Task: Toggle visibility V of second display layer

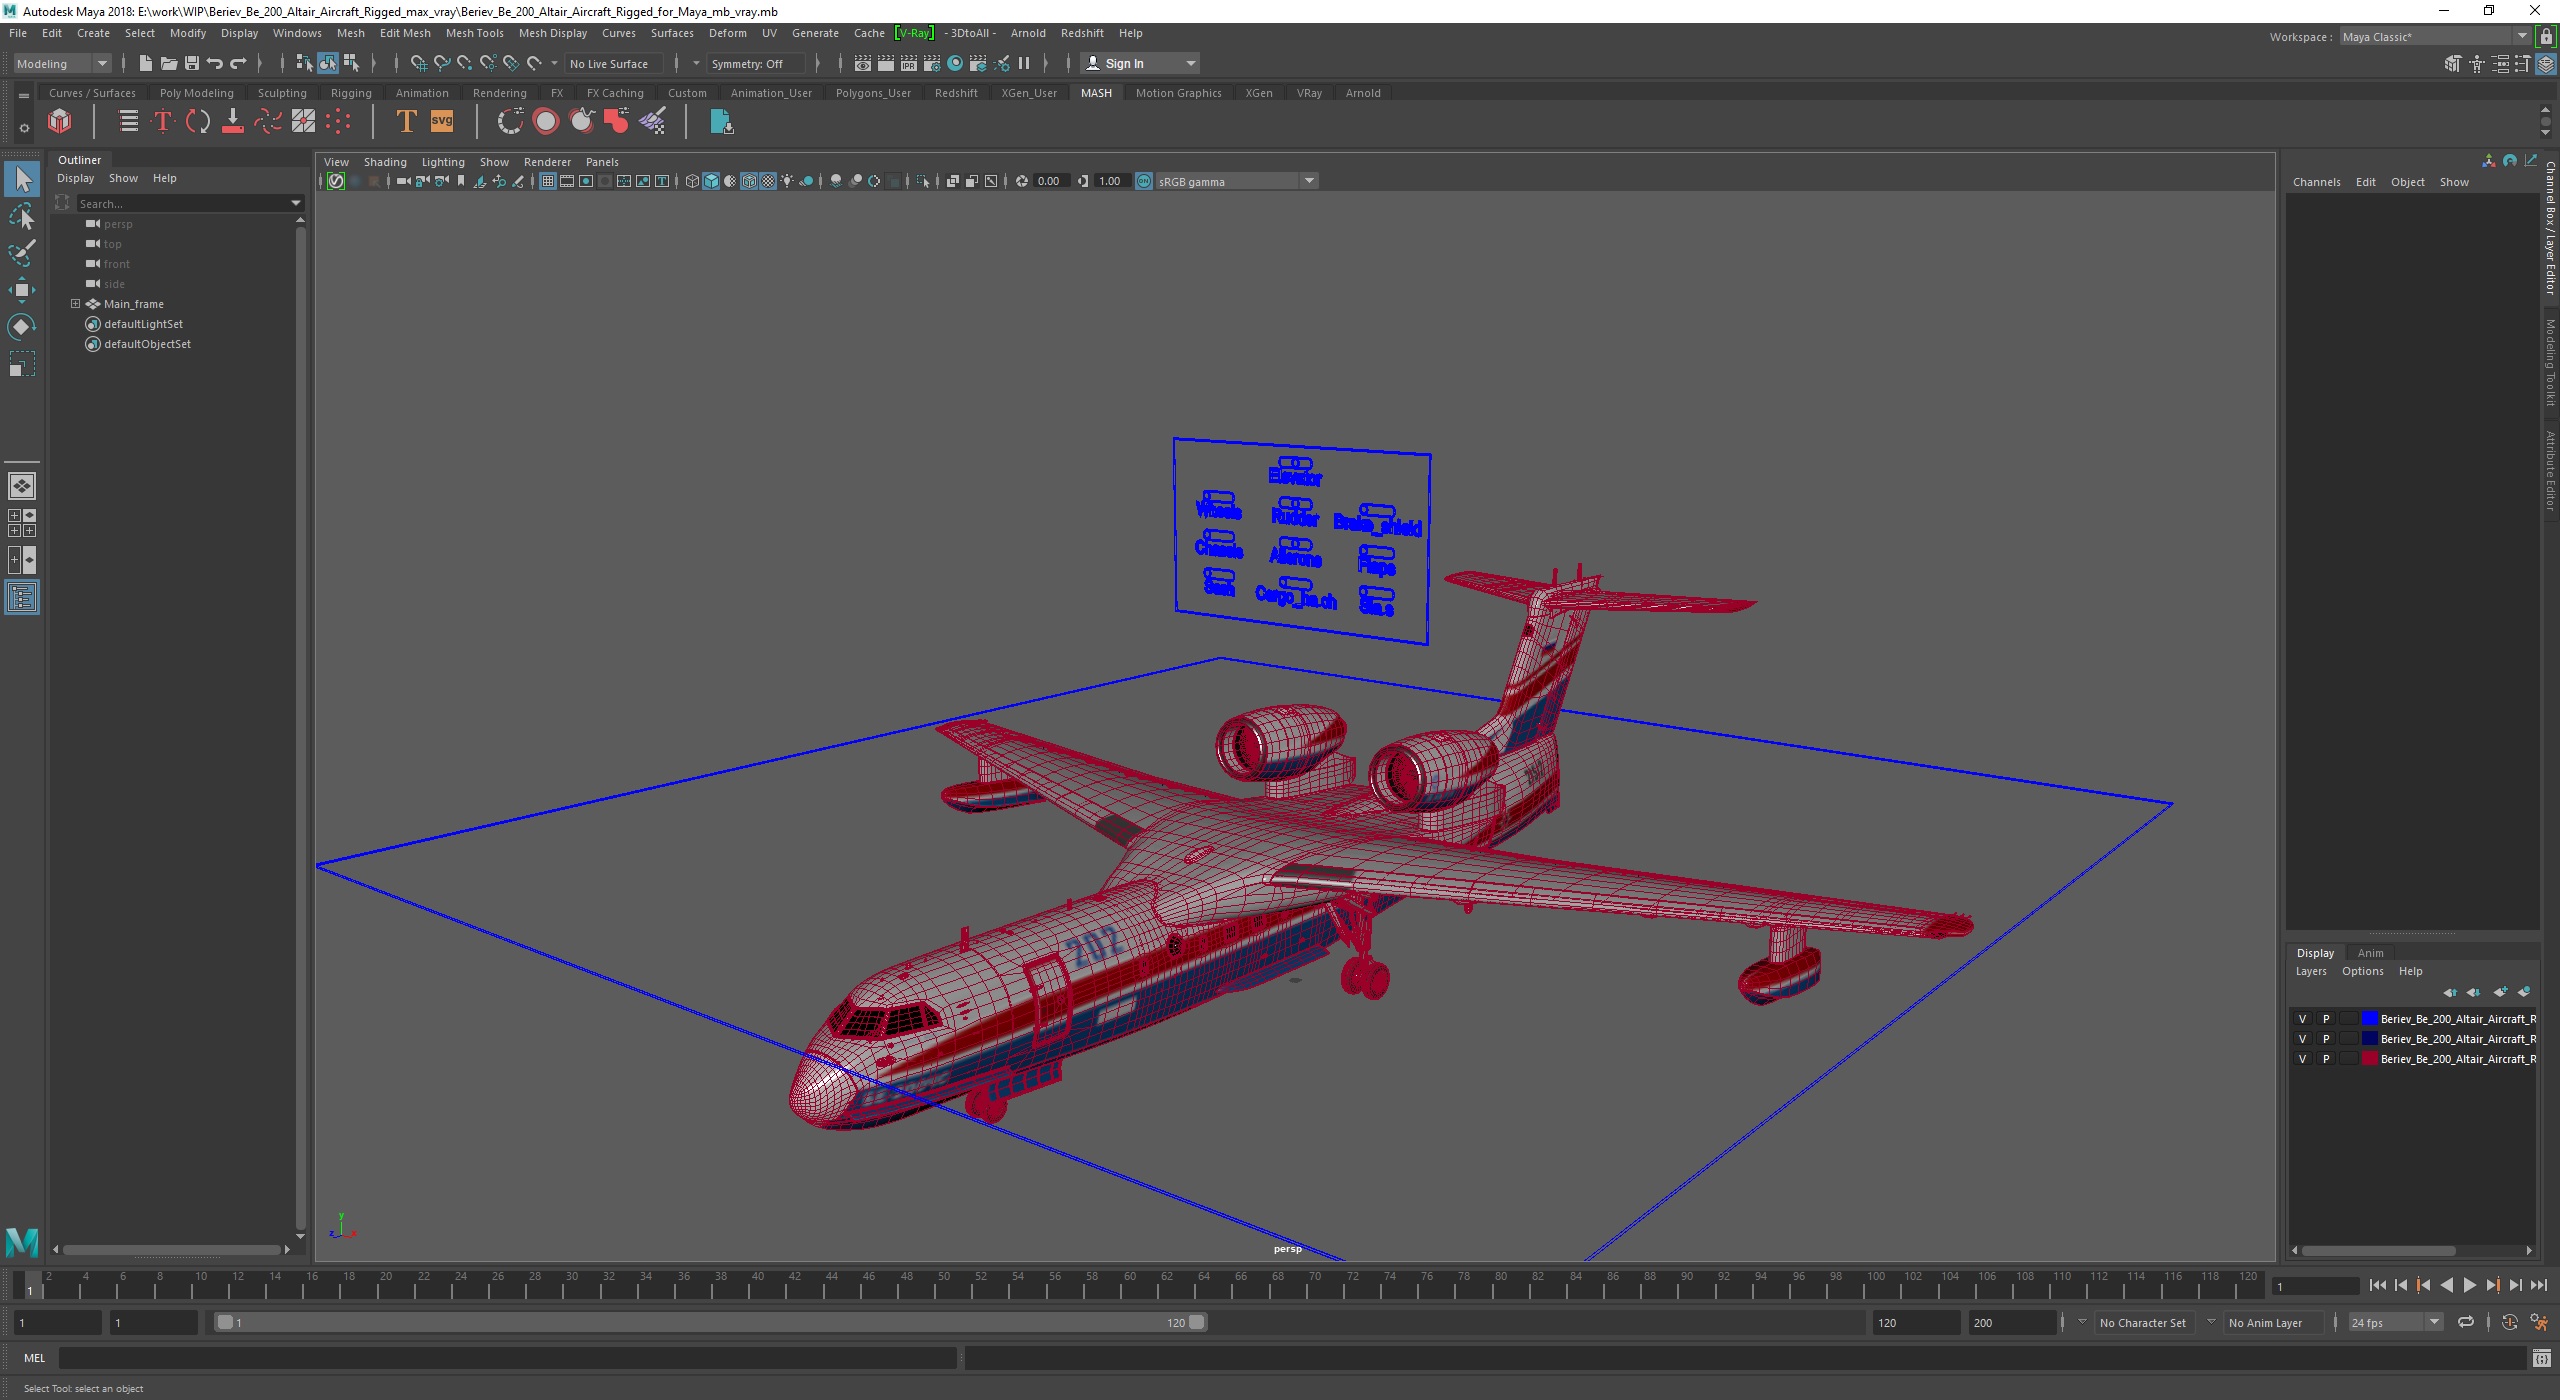Action: (x=2303, y=1039)
